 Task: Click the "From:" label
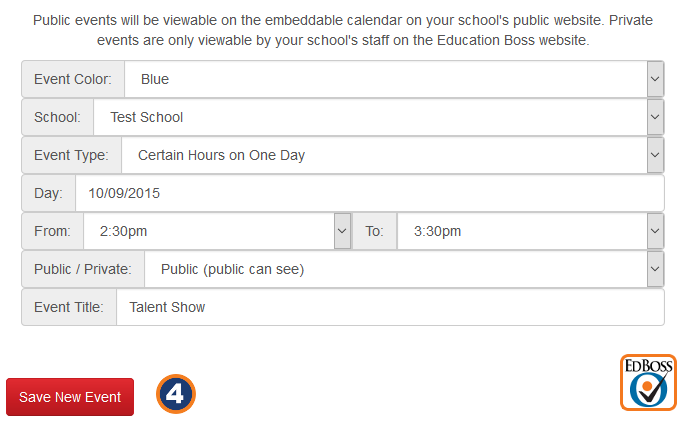tap(52, 231)
